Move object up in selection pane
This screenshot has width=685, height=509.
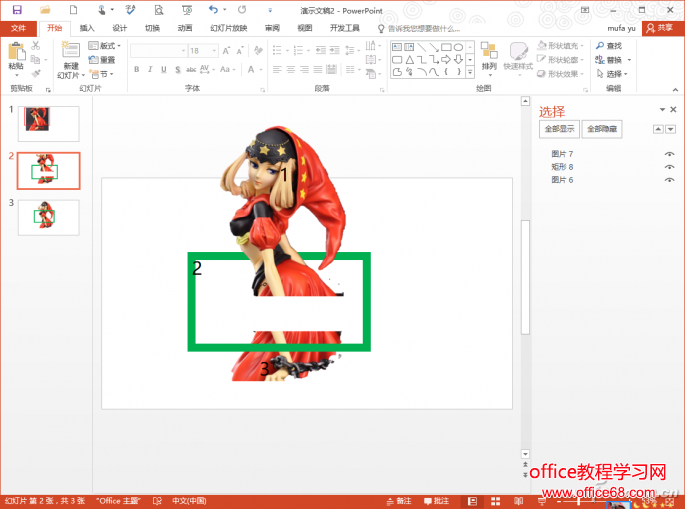658,129
